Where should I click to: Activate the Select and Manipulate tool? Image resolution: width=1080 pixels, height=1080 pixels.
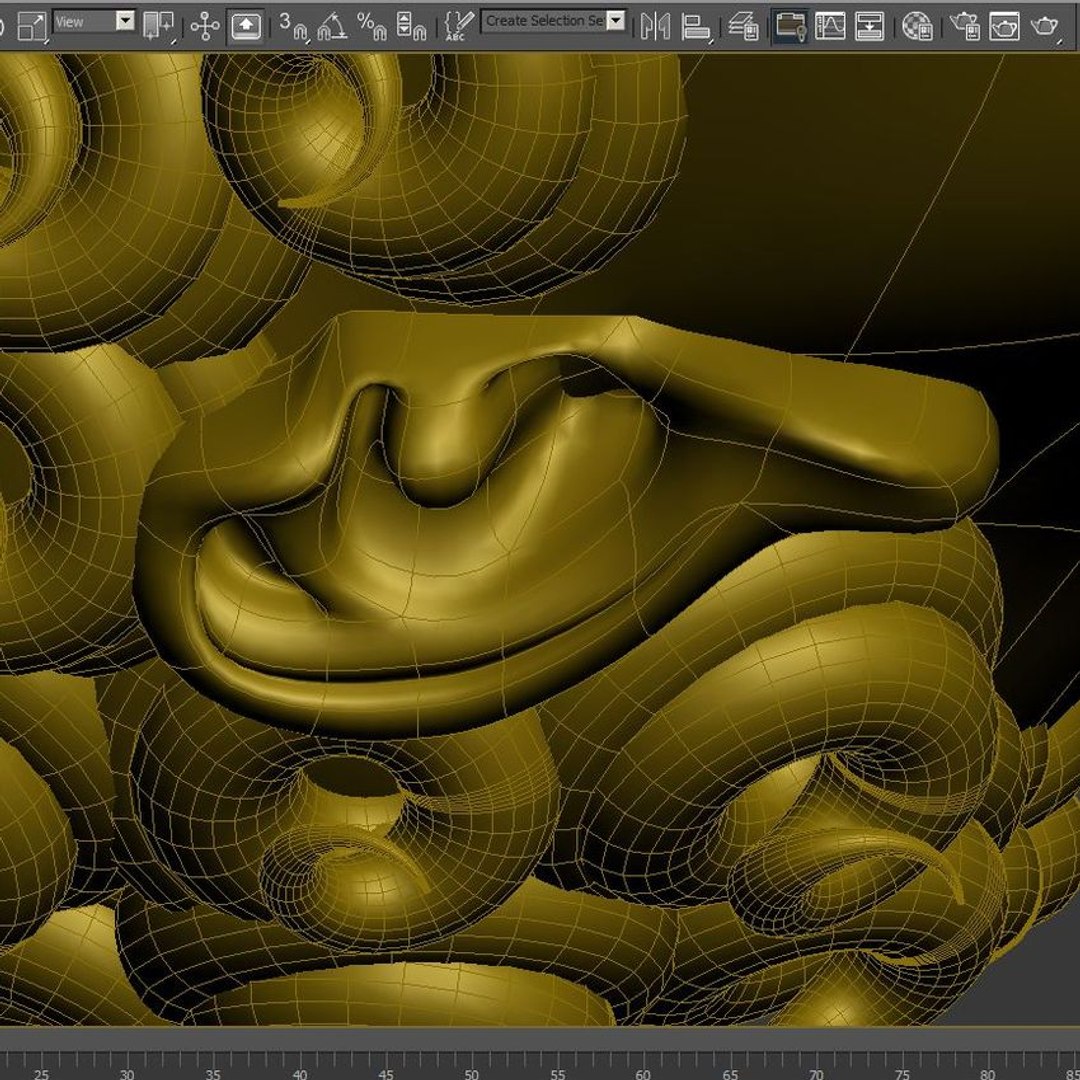[205, 26]
